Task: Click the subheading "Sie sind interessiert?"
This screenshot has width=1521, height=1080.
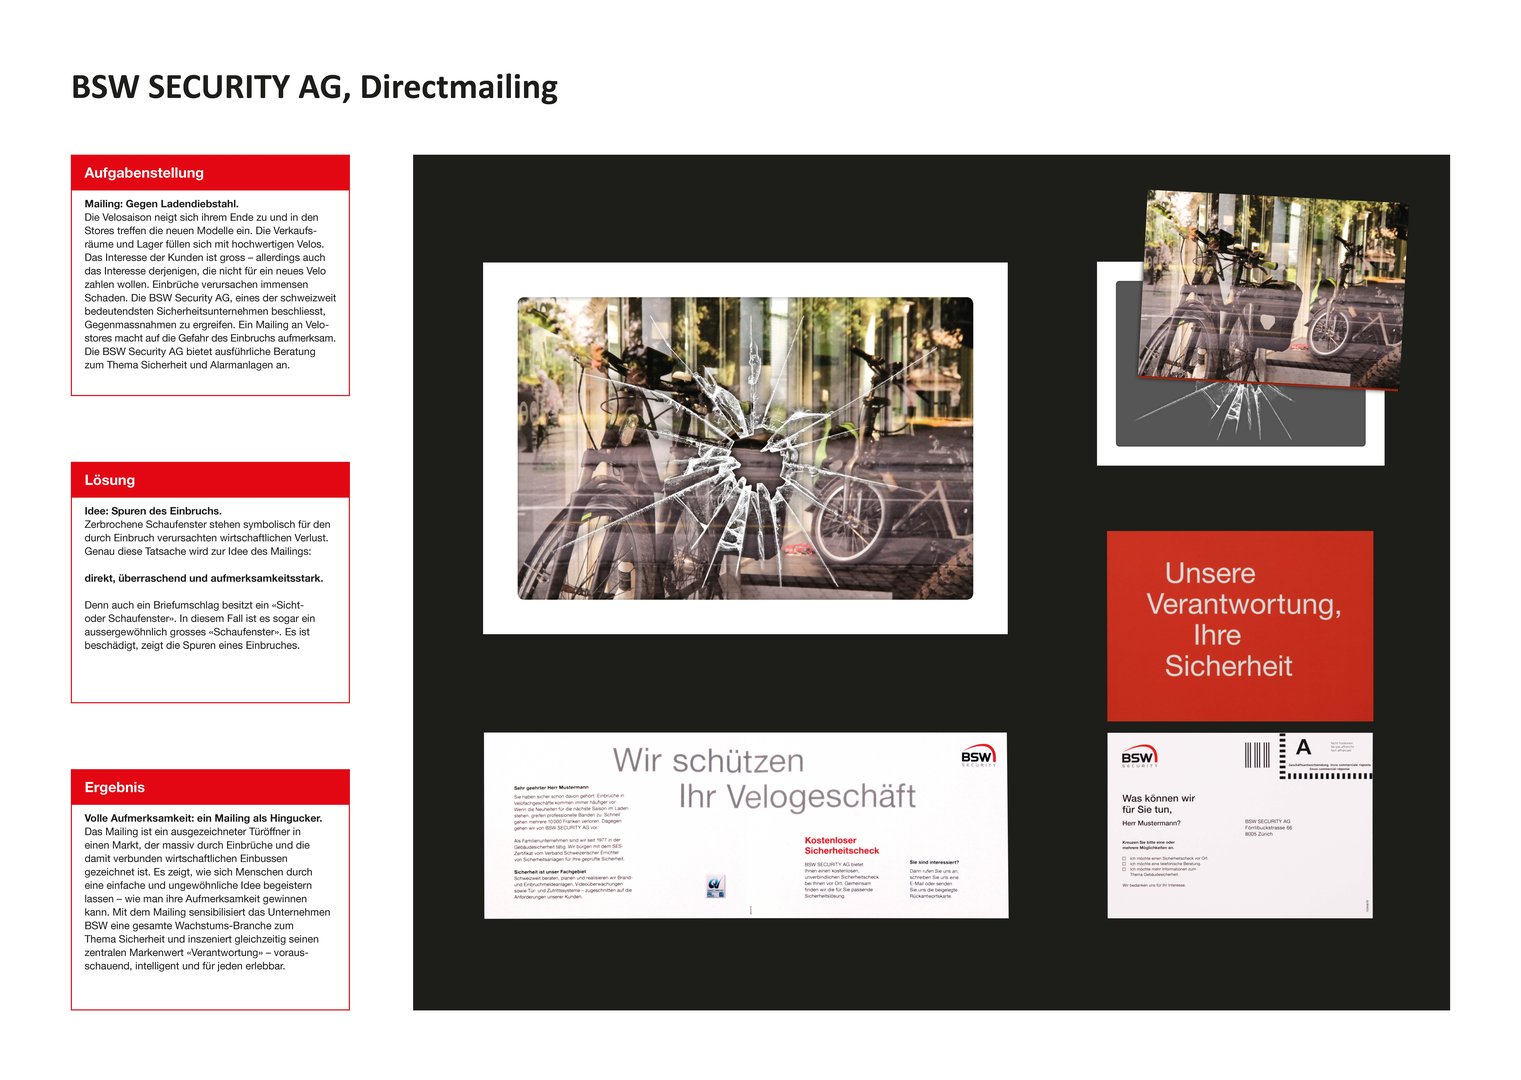Action: click(x=934, y=862)
